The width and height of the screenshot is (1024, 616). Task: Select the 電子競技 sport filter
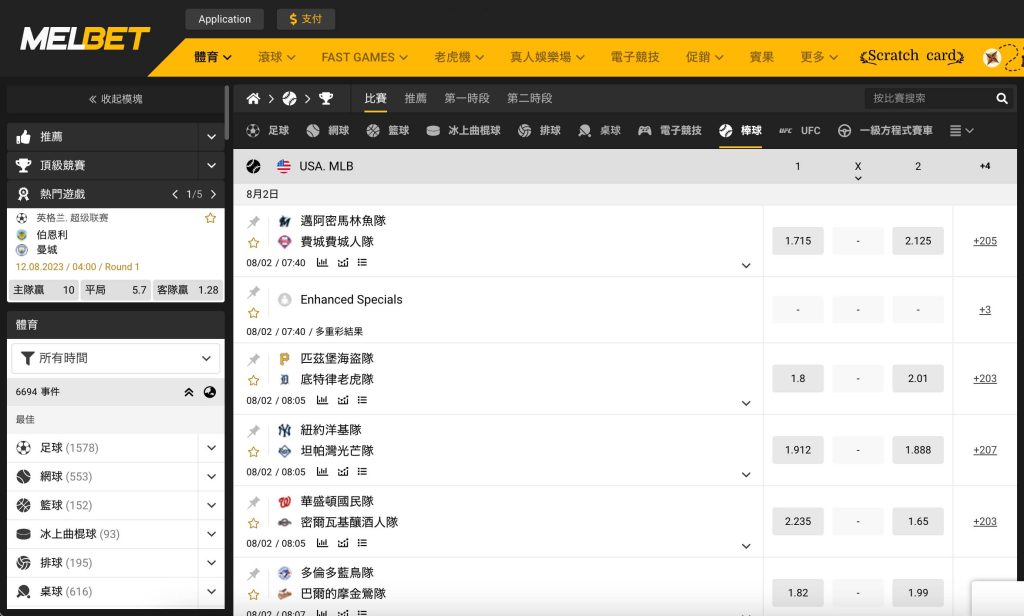(670, 131)
